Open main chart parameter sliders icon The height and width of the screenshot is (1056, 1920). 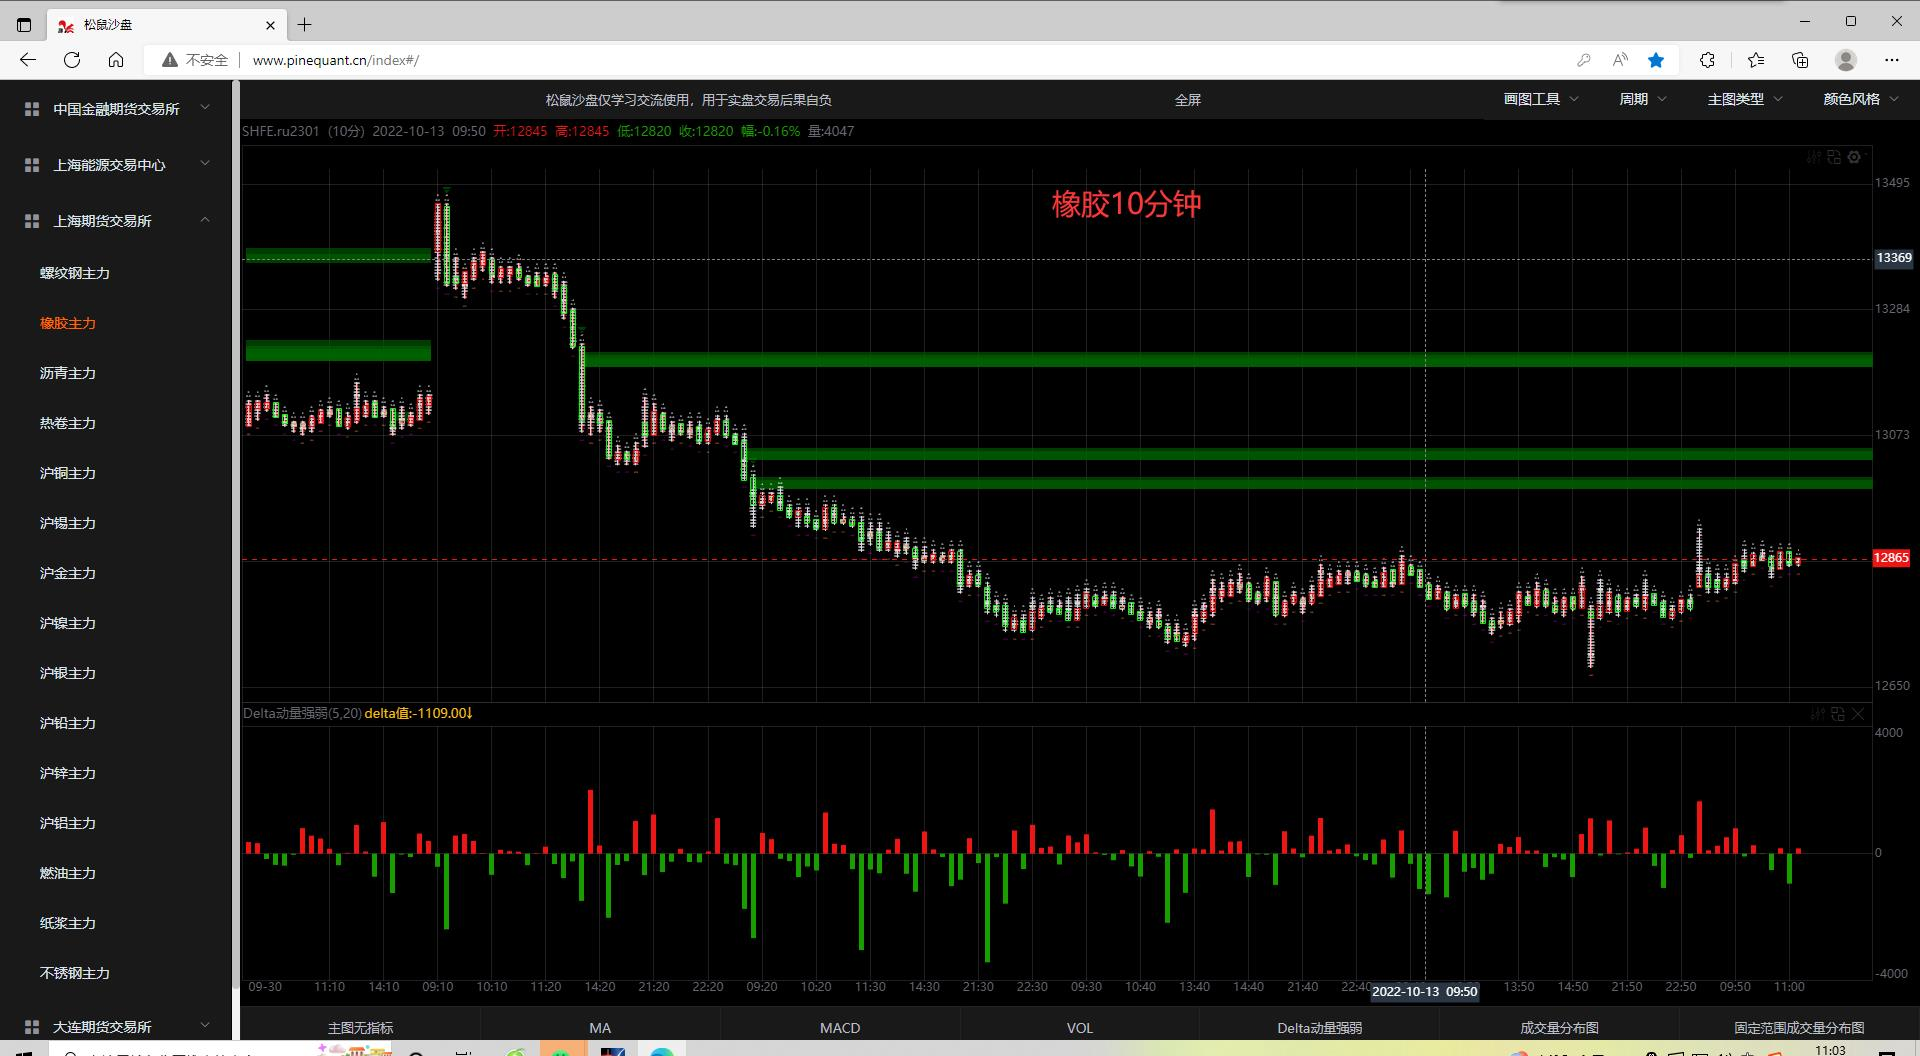(1814, 157)
